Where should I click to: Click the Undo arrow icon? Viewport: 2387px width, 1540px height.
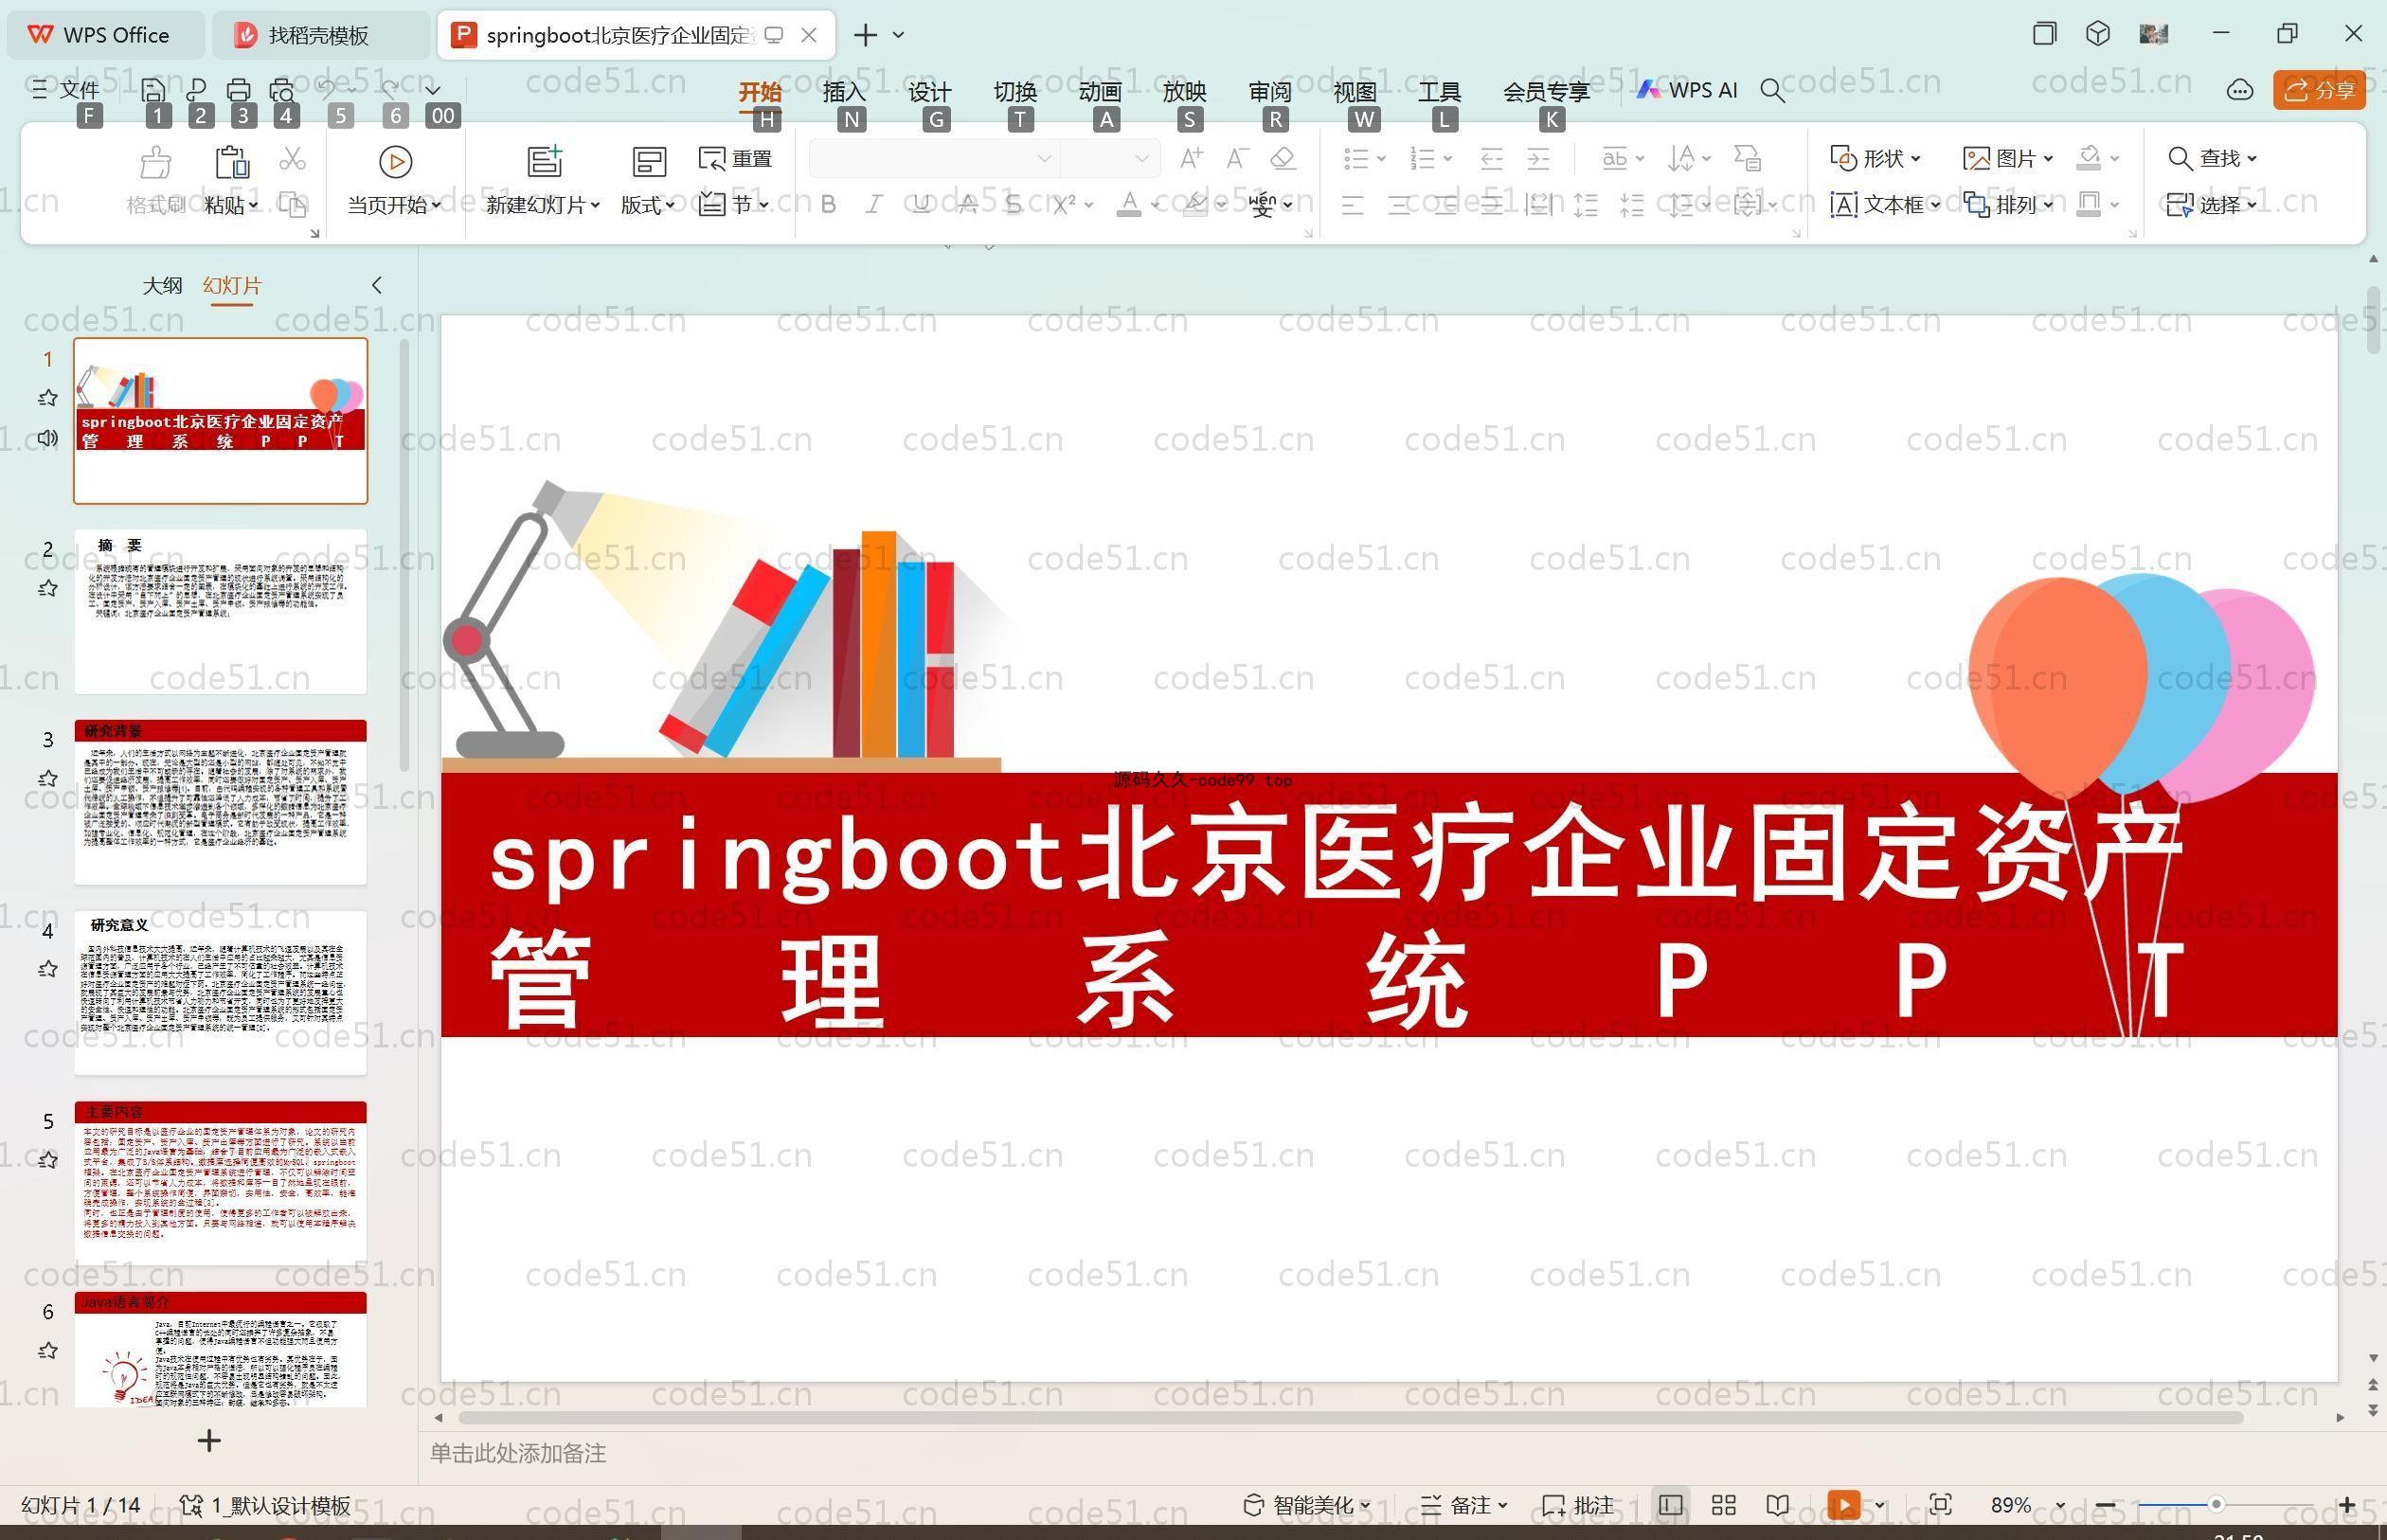328,89
